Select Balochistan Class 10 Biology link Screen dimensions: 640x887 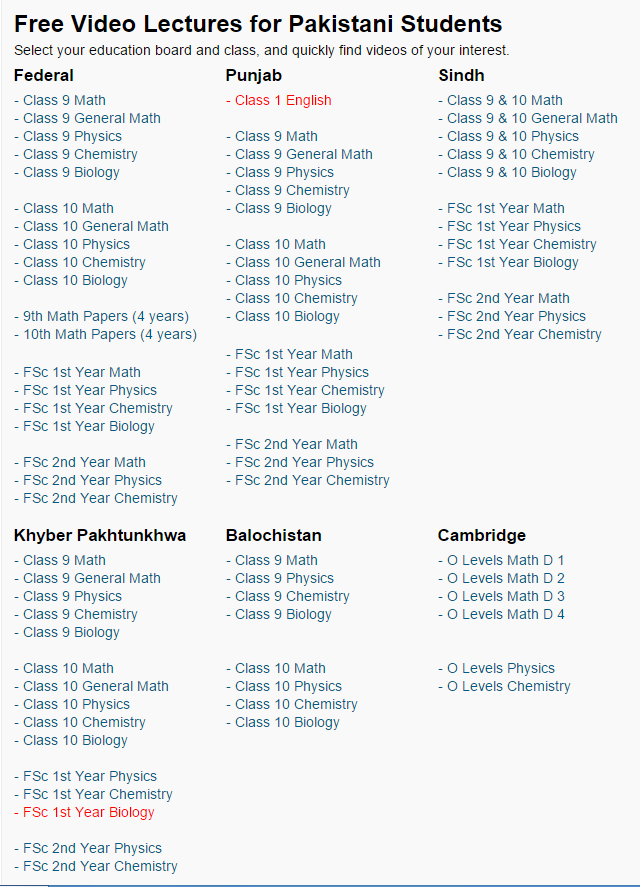point(287,722)
